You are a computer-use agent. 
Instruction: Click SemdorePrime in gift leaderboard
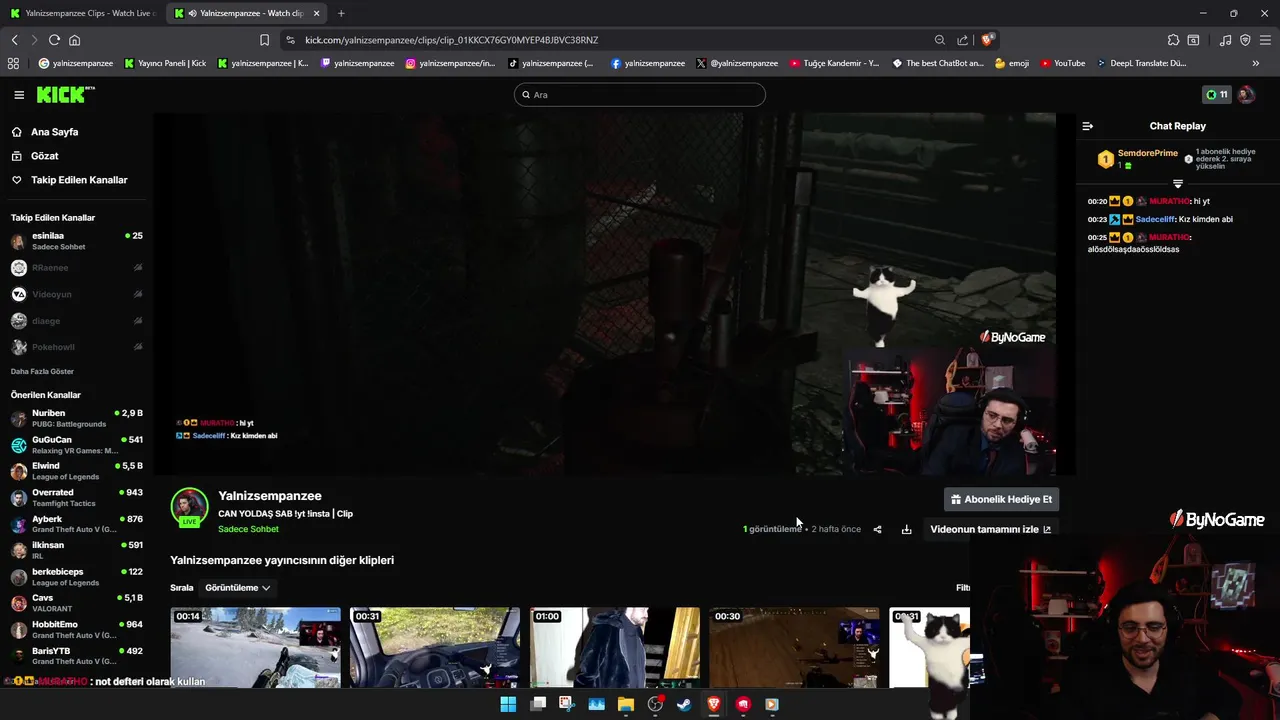(x=1147, y=153)
